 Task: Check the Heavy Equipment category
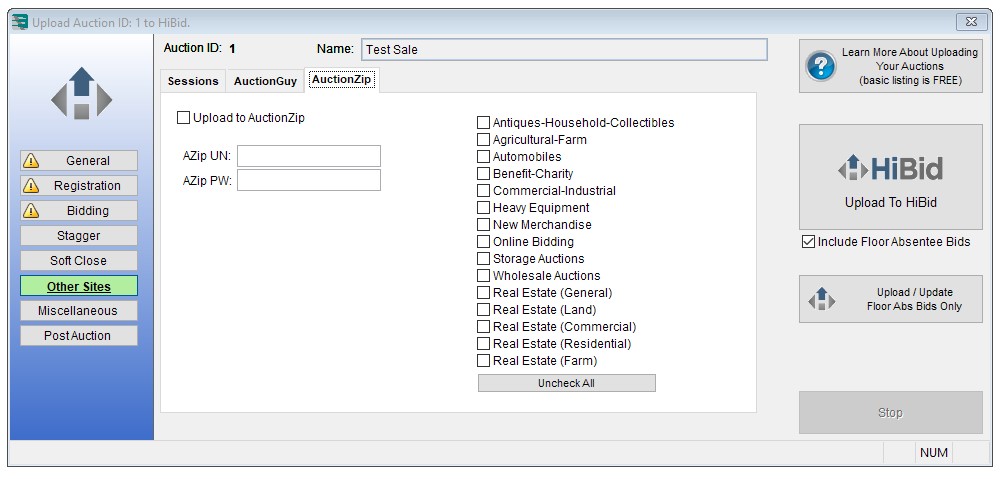point(483,207)
